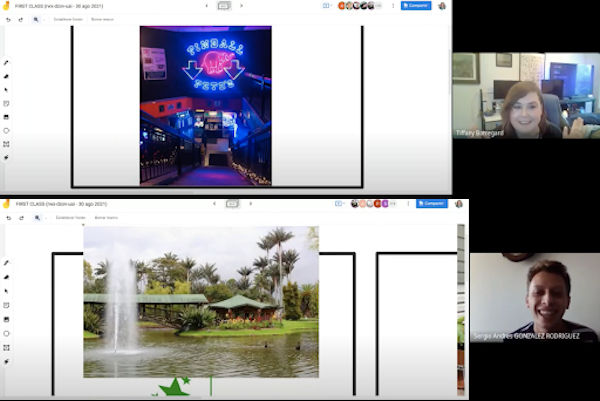Open the zoom dropdown in the bottom window
Image resolution: width=600 pixels, height=401 pixels.
[x=39, y=216]
